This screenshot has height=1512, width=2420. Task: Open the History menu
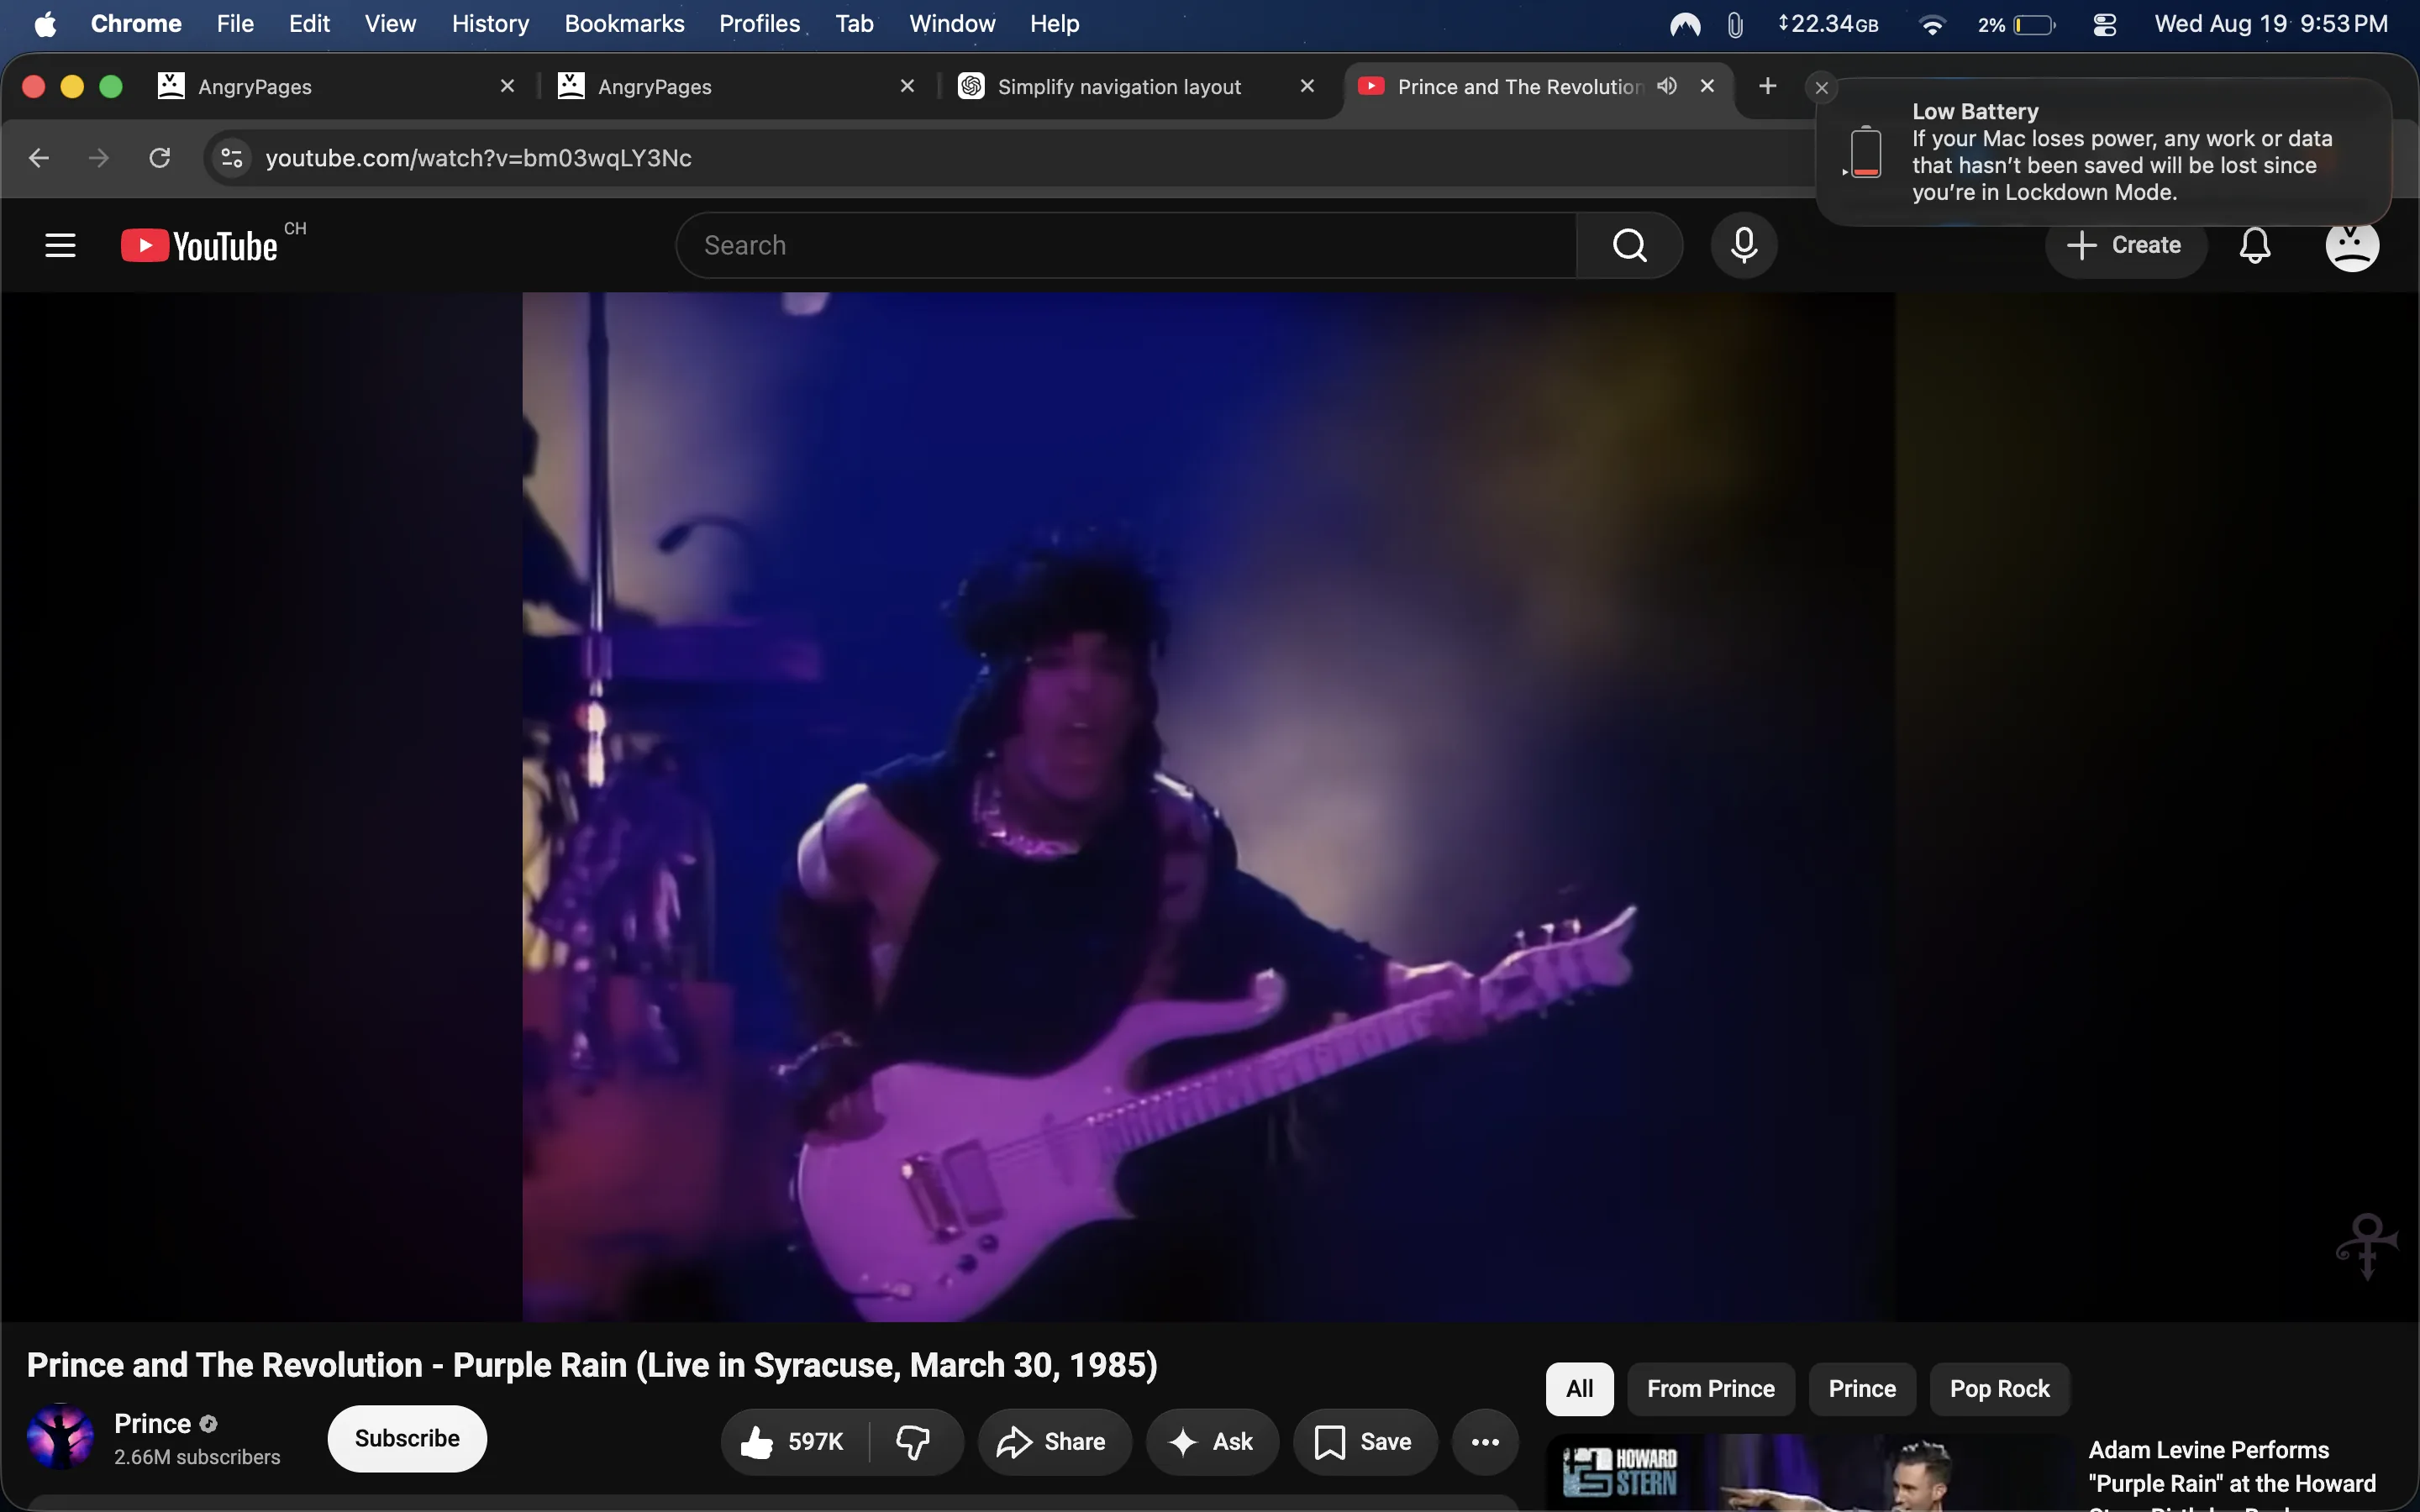(490, 24)
